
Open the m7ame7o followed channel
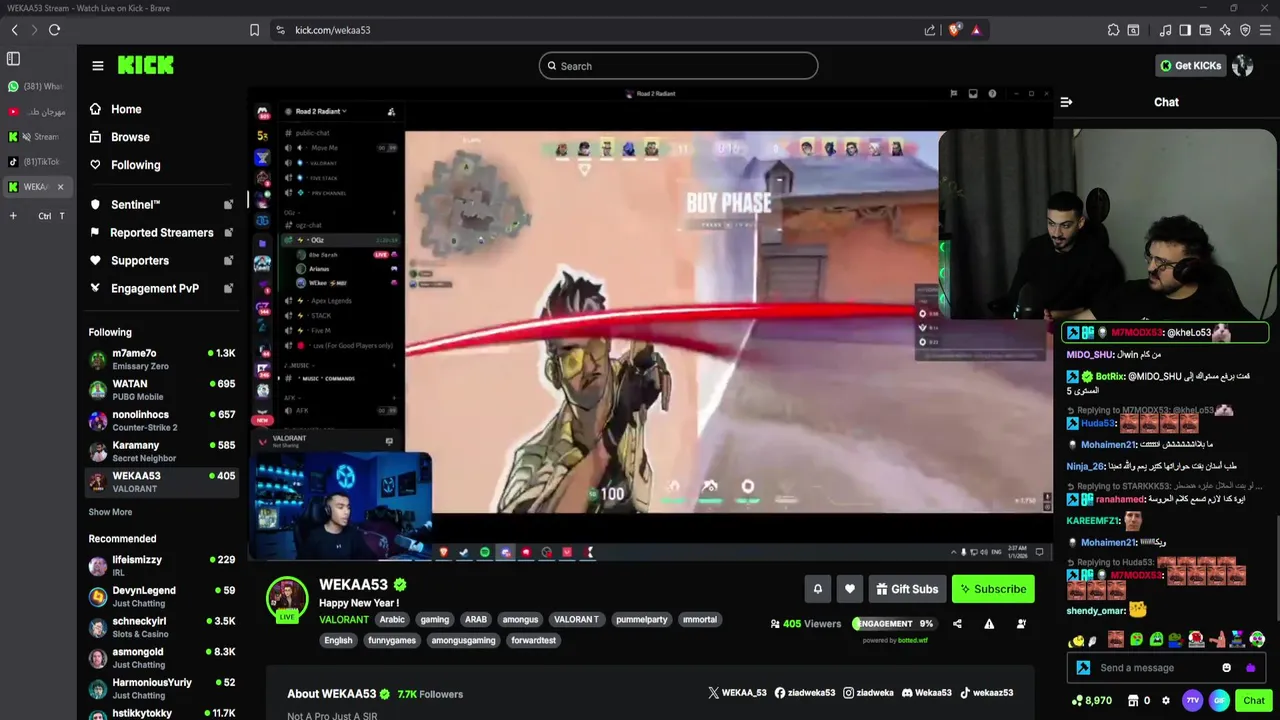161,359
